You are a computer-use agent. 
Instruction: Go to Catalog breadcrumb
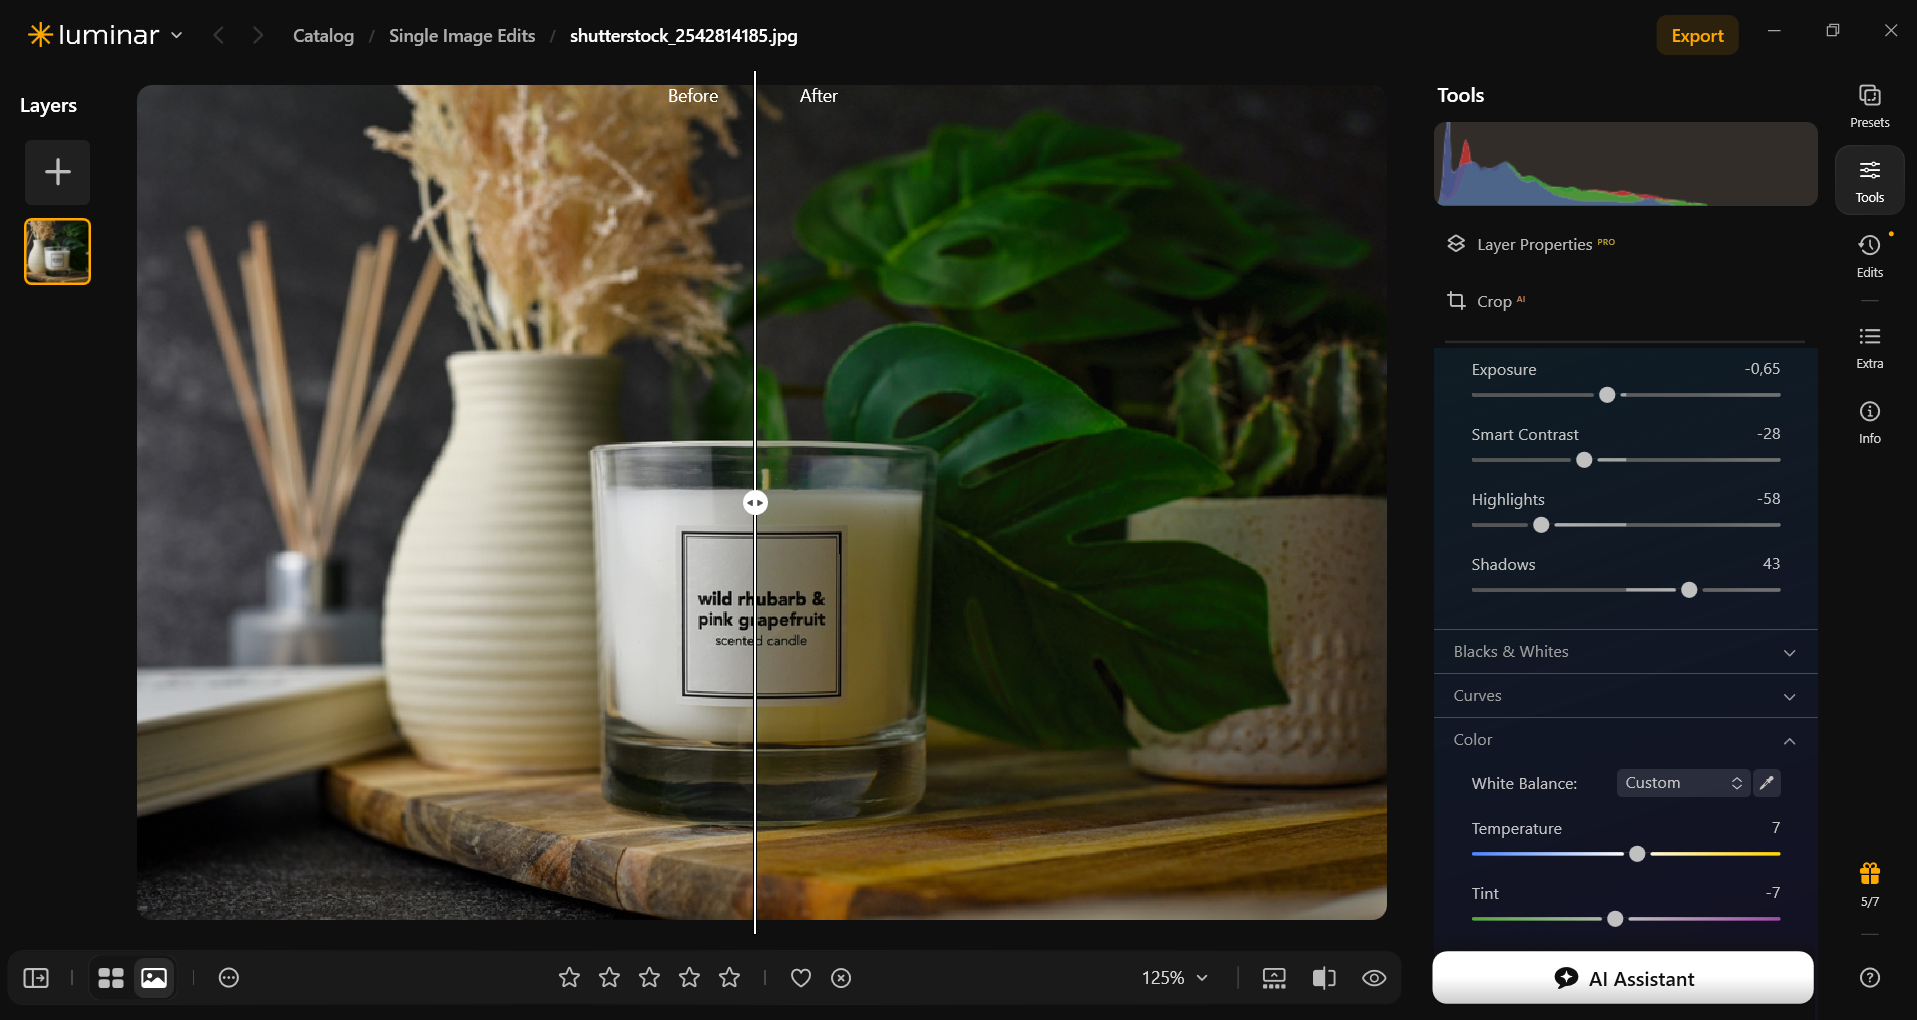(323, 36)
